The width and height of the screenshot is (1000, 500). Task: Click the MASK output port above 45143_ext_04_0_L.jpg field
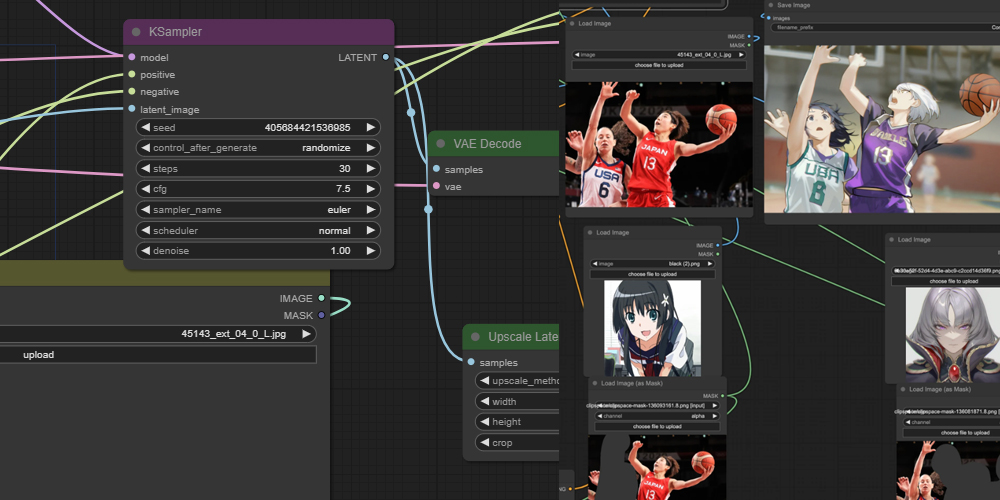click(x=321, y=315)
